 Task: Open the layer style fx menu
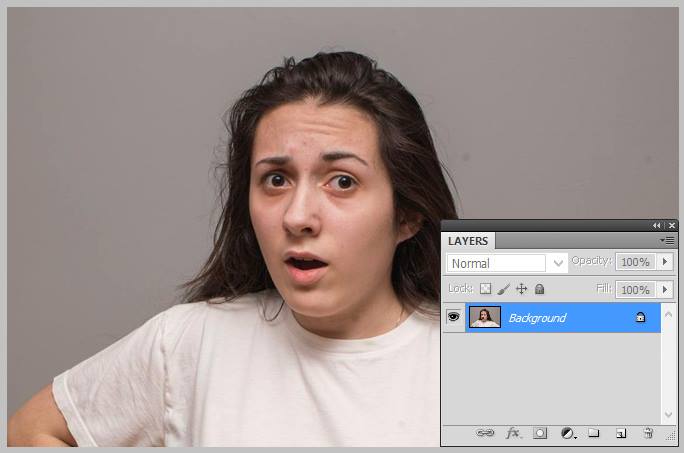[513, 433]
